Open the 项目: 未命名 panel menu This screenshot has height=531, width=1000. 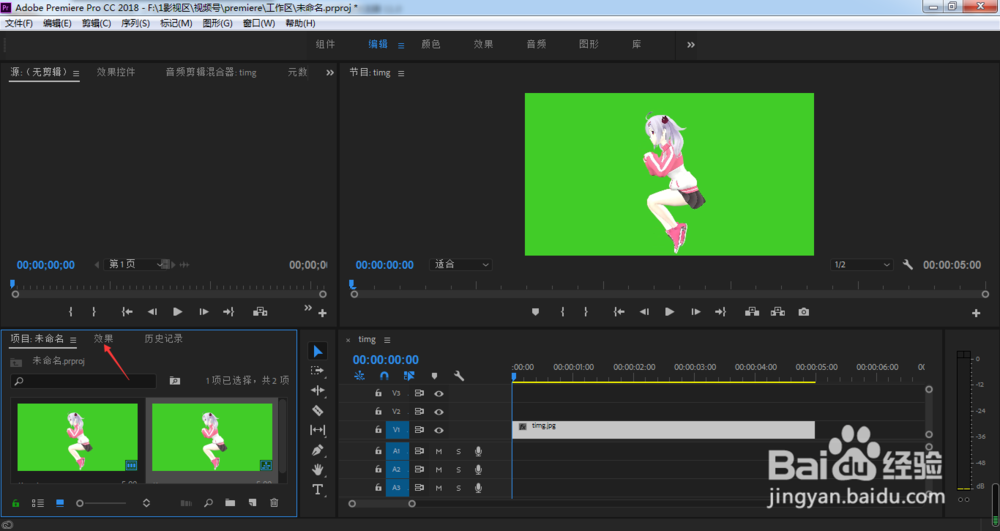(73, 340)
